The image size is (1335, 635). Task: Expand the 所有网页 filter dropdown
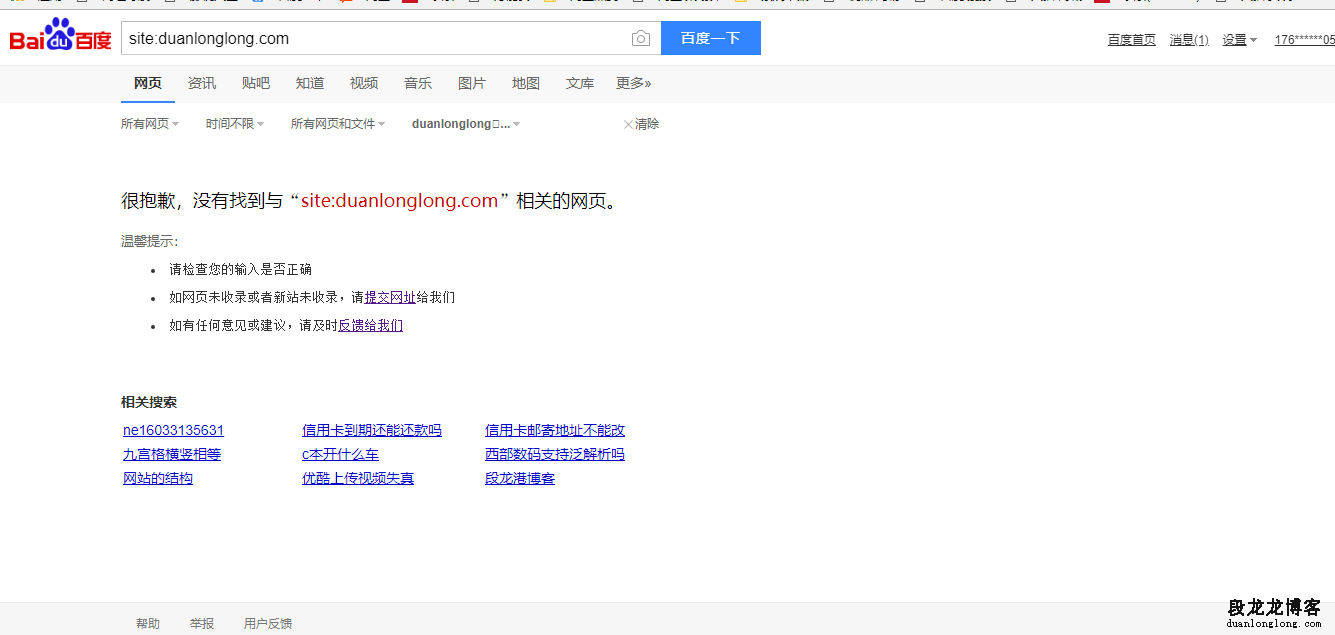pyautogui.click(x=149, y=124)
